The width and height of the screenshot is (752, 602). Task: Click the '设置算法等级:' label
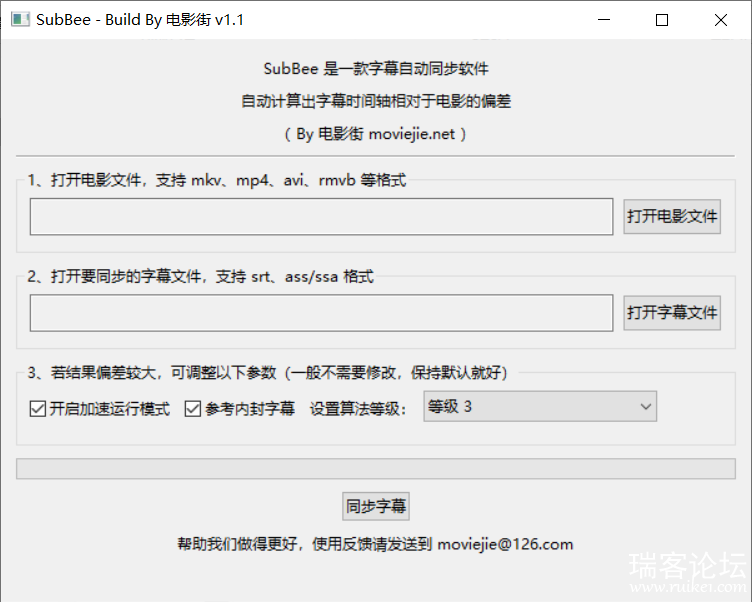(x=358, y=409)
